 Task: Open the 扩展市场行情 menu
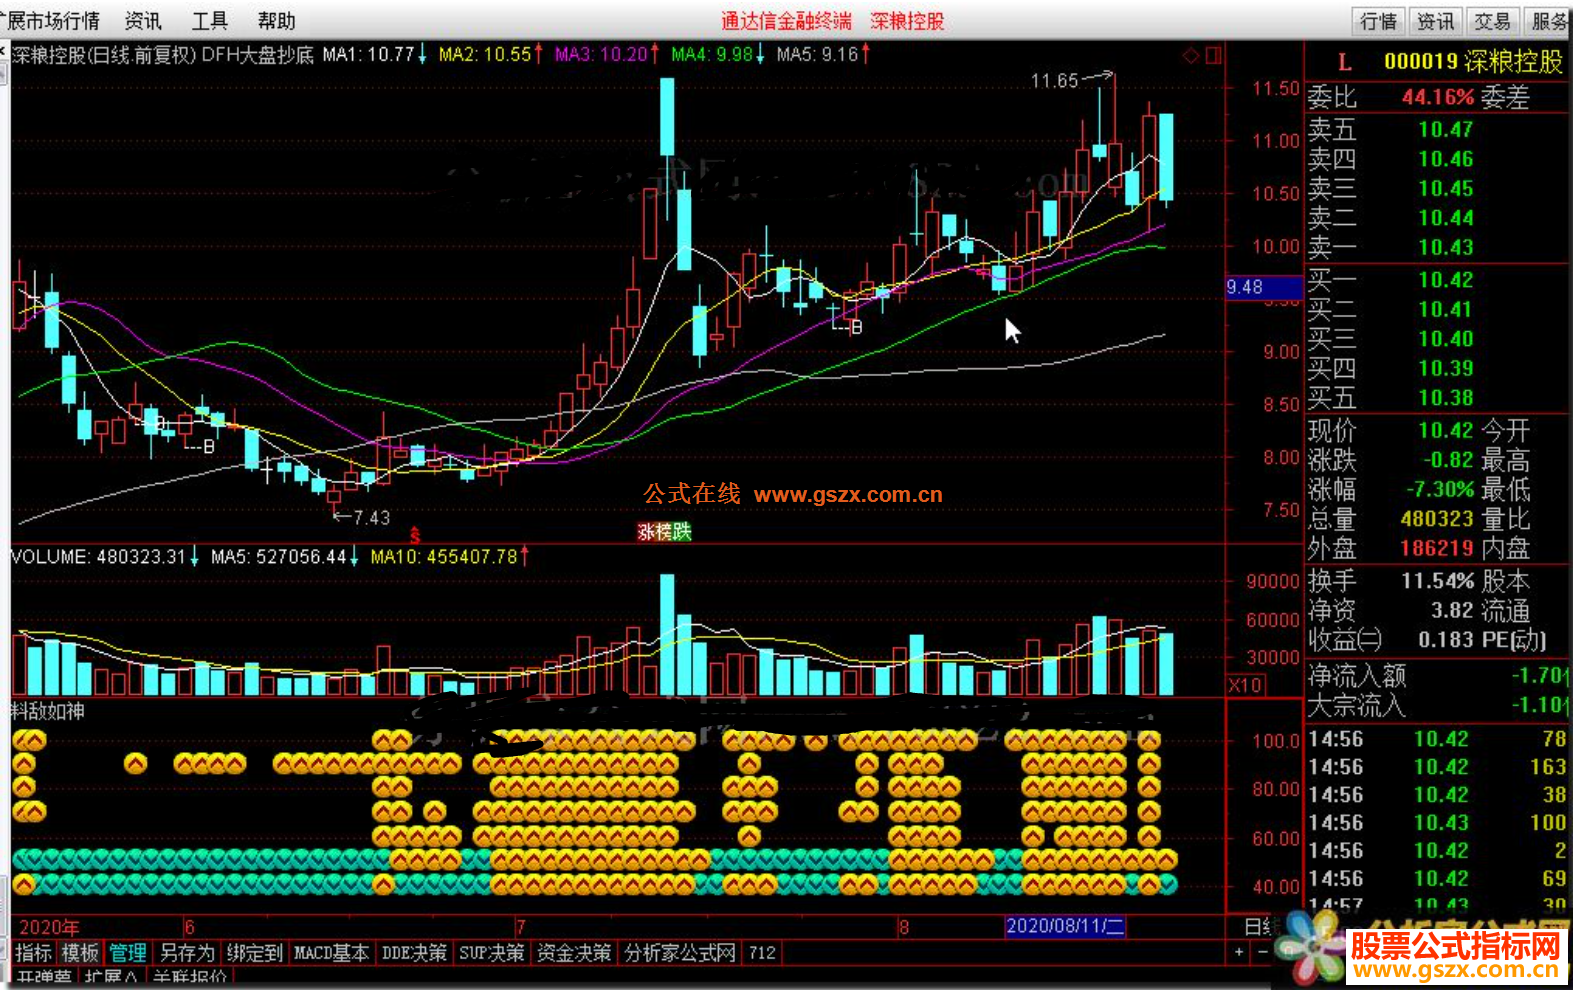(50, 20)
